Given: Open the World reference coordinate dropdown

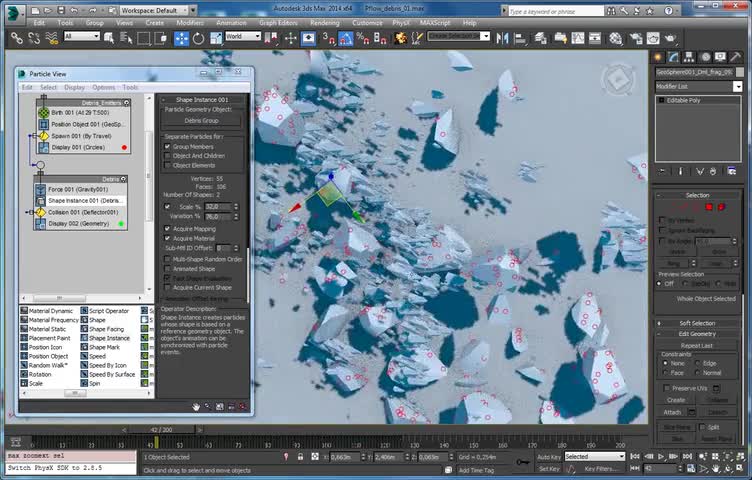Looking at the screenshot, I should coord(243,36).
